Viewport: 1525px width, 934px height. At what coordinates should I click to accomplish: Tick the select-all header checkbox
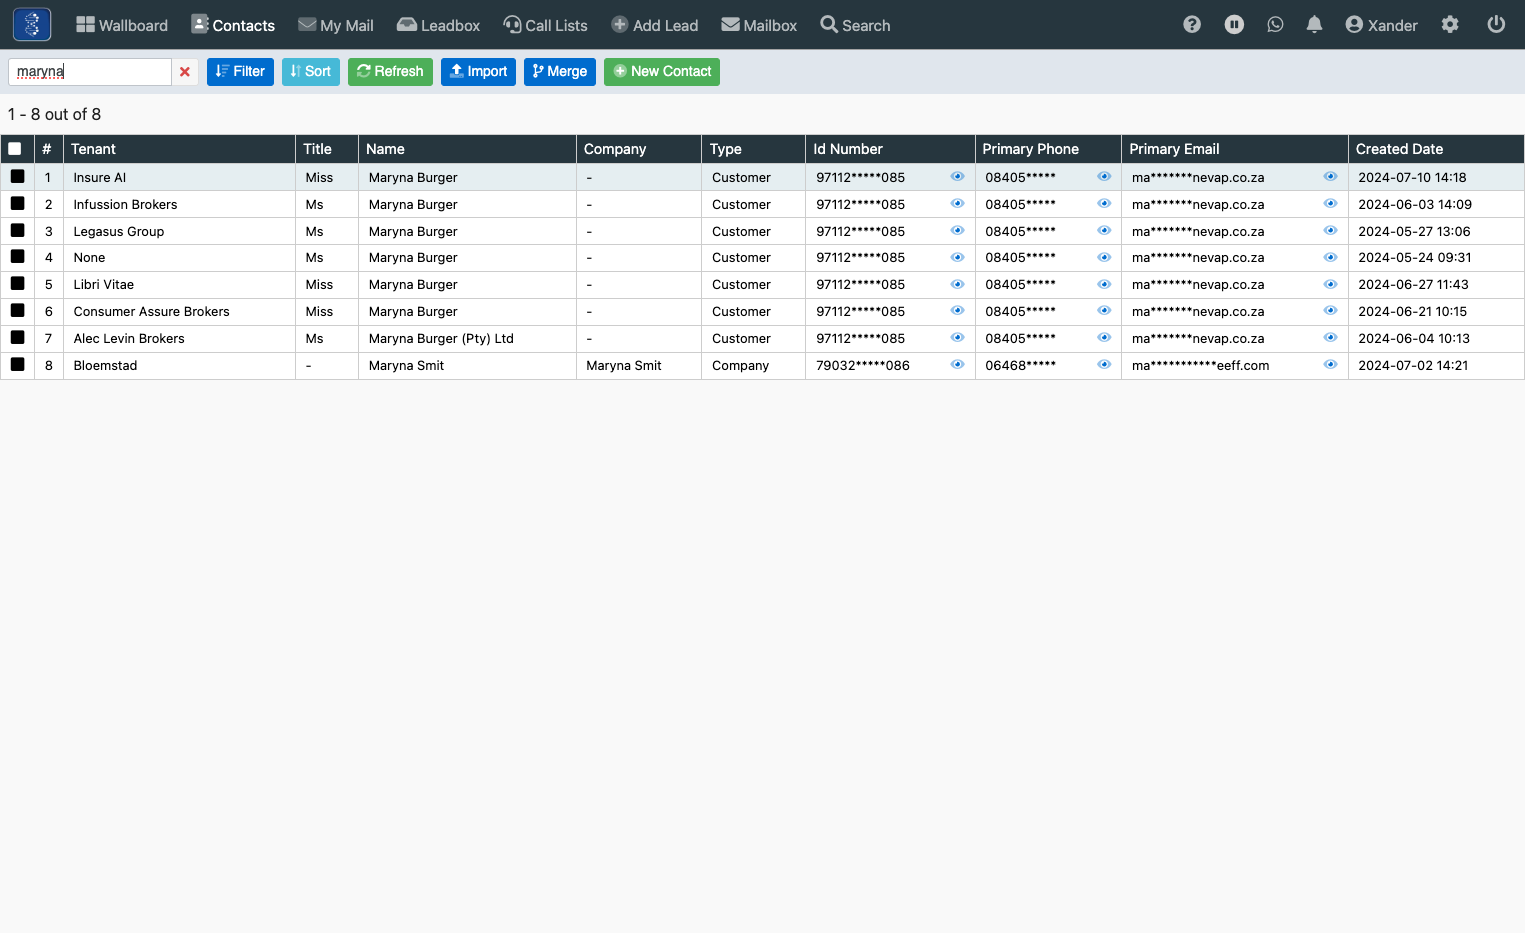tap(15, 149)
